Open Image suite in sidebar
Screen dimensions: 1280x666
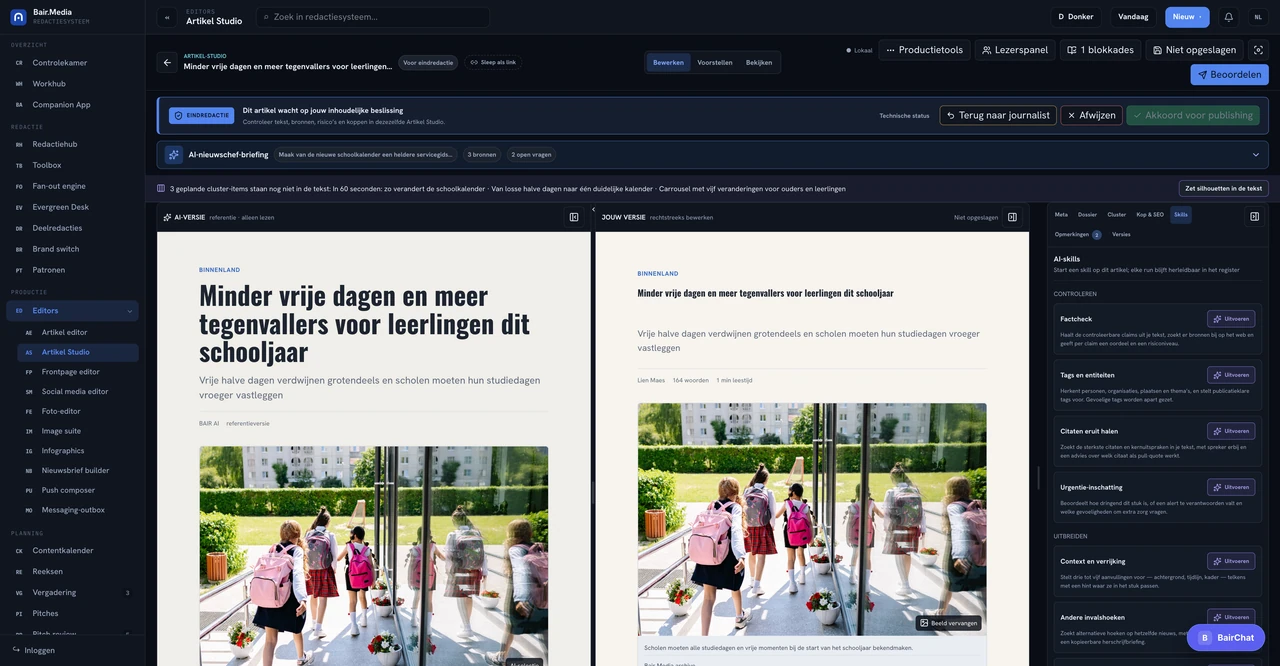[77, 431]
